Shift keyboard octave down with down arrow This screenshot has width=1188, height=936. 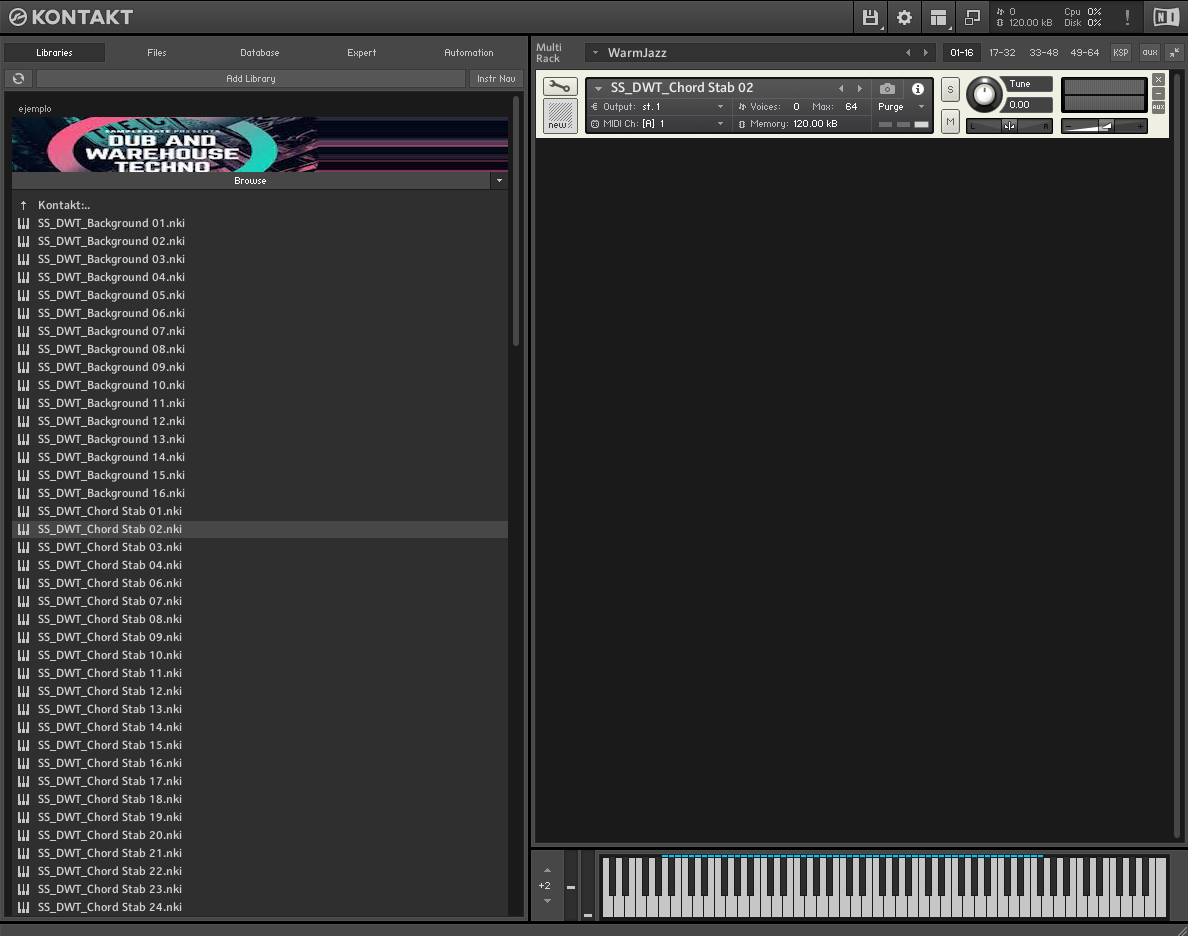pos(547,900)
